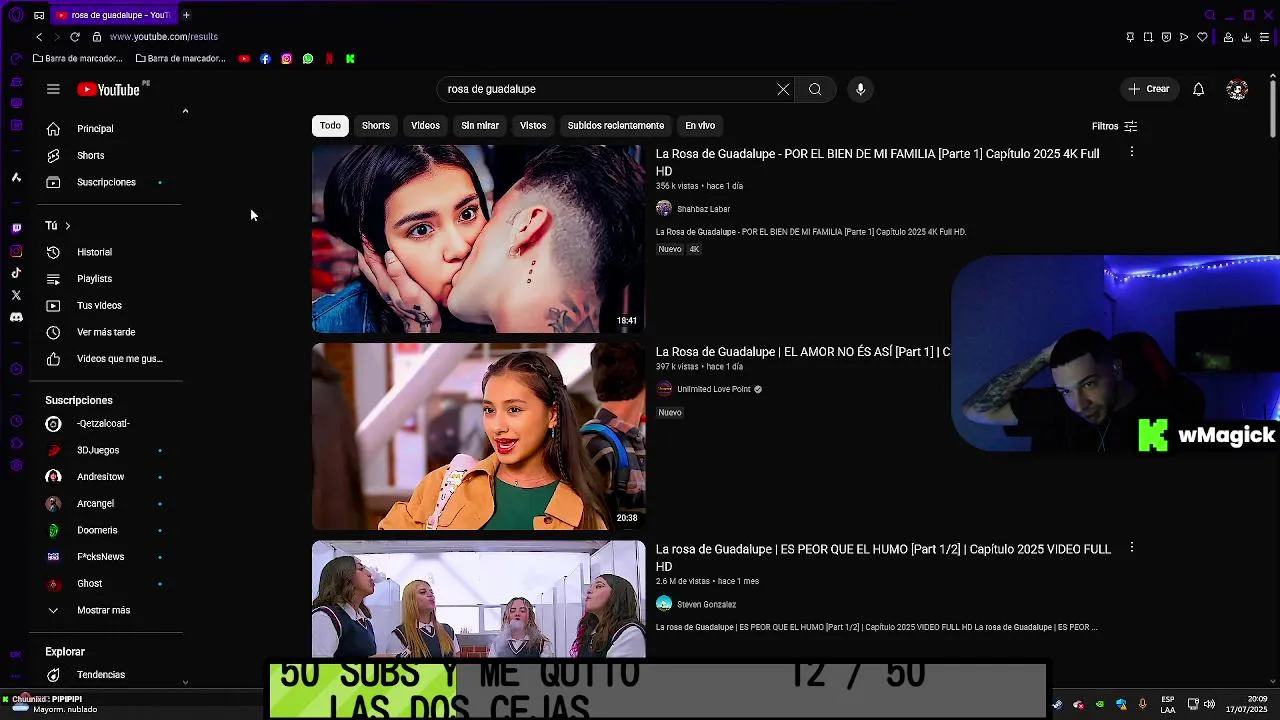Expand subscriptions with Mostrar más
Viewport: 1280px width, 720px height.
coord(104,610)
